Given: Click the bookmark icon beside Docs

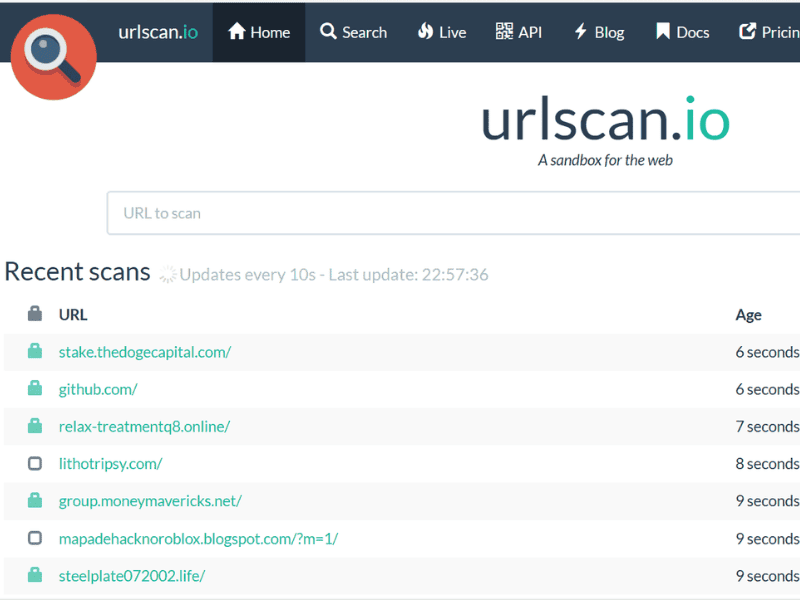Looking at the screenshot, I should coord(663,32).
